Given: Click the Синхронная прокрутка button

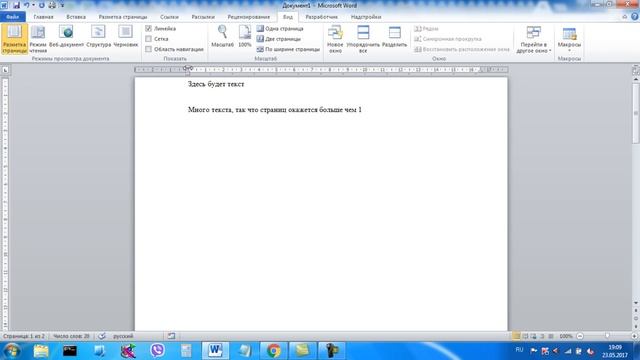Looking at the screenshot, I should pyautogui.click(x=448, y=39).
